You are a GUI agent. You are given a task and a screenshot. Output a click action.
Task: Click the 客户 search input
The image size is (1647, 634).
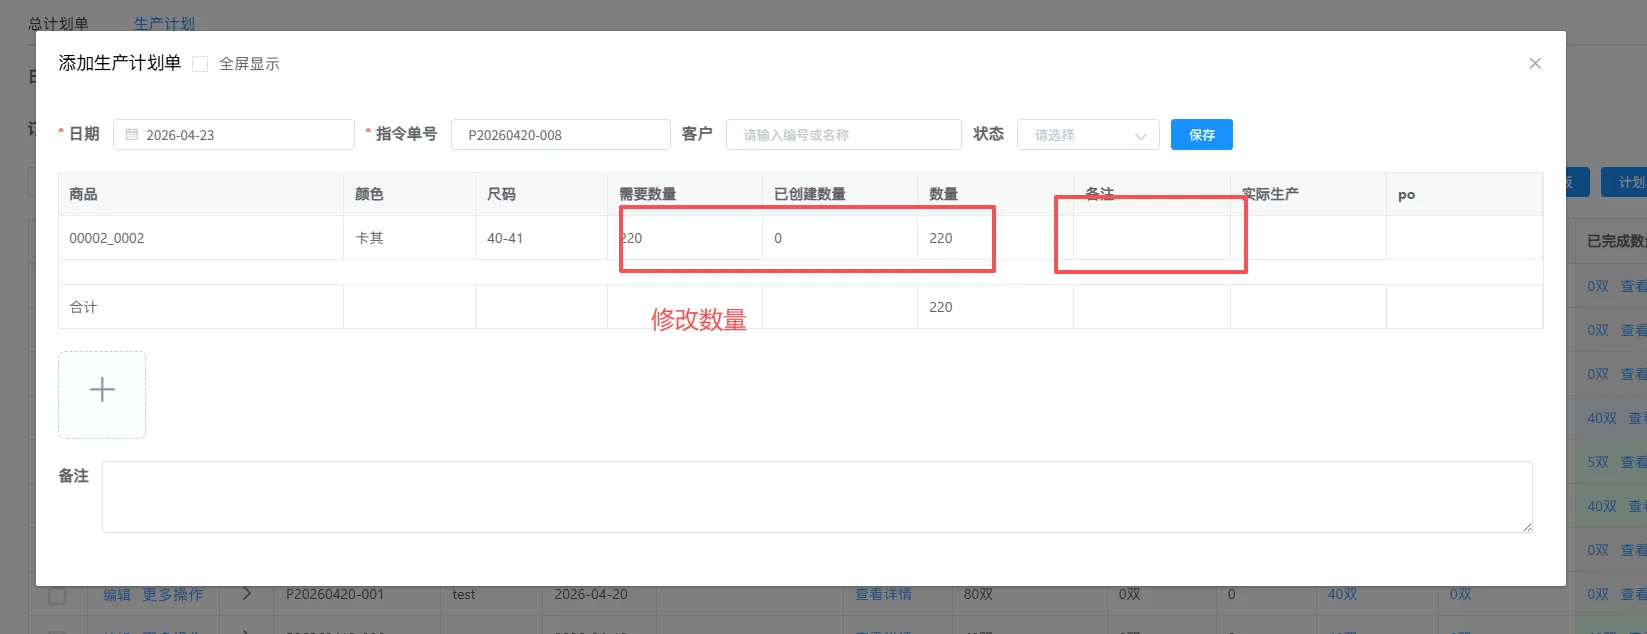pos(843,135)
